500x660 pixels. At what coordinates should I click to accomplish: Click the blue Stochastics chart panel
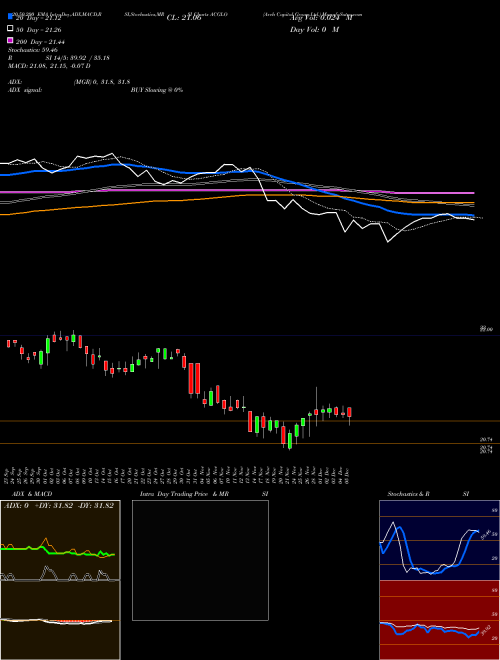tap(439, 540)
